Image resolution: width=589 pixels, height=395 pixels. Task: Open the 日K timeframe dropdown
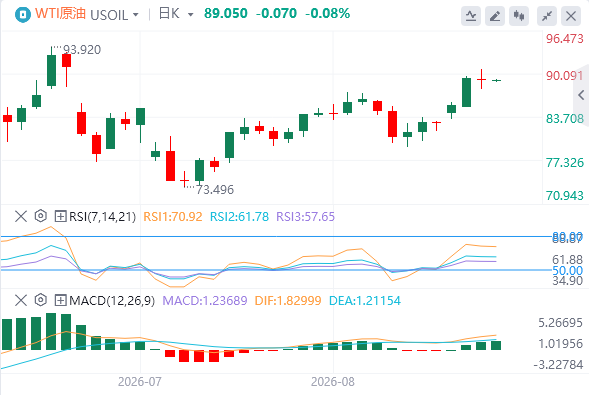pyautogui.click(x=176, y=14)
